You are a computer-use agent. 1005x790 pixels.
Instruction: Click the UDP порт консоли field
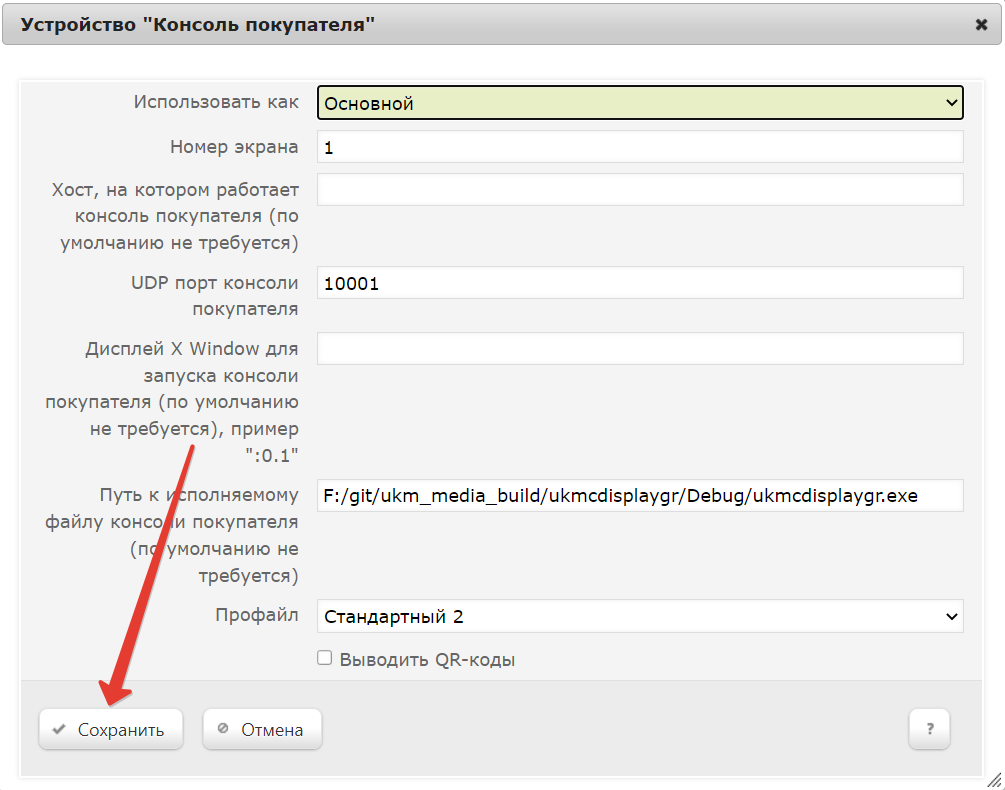[x=640, y=283]
